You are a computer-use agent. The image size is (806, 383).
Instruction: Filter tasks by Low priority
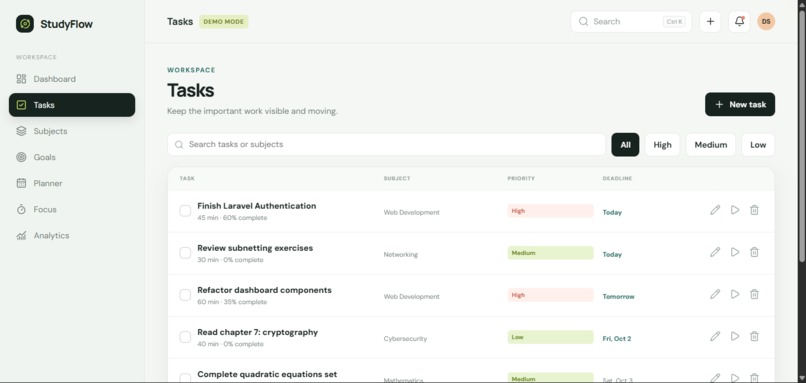[x=758, y=145]
